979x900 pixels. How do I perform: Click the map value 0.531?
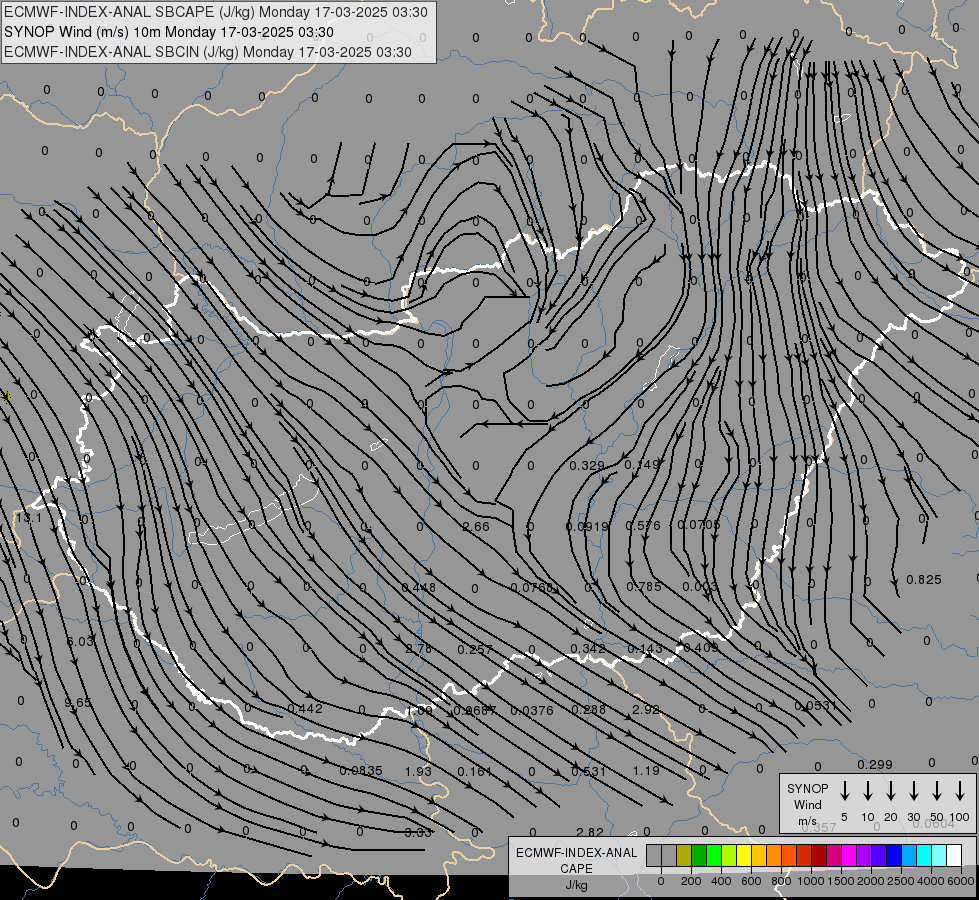[x=588, y=771]
